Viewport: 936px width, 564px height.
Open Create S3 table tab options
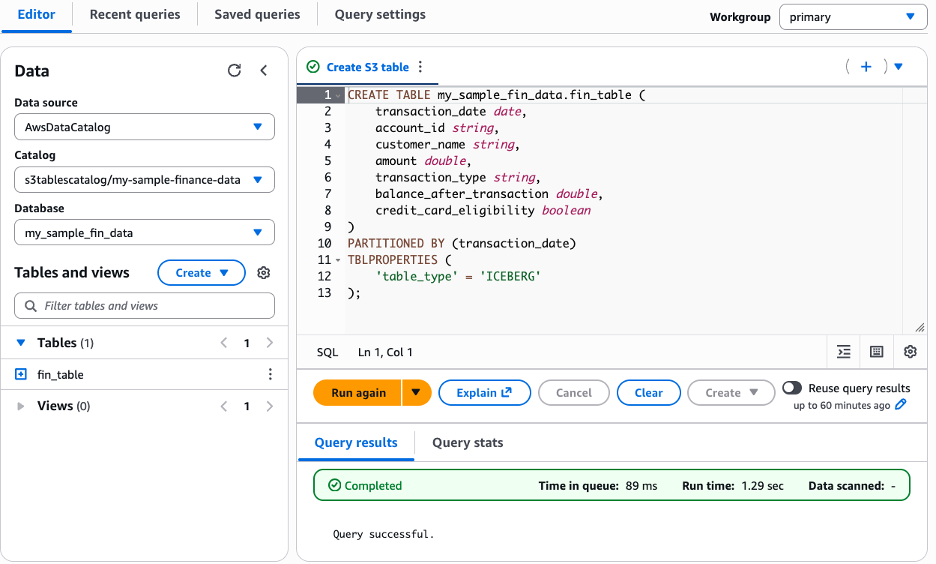pyautogui.click(x=420, y=67)
